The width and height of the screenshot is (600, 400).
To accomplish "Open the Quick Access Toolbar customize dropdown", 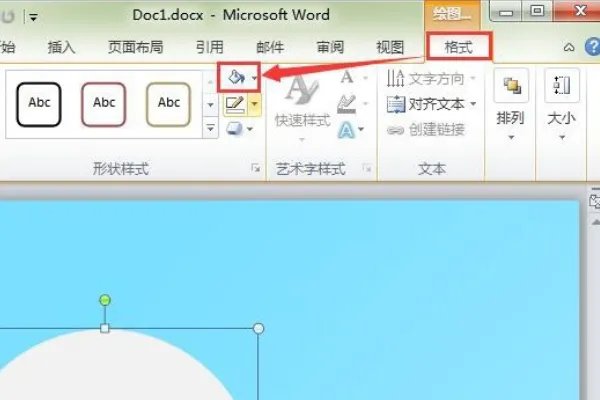I will point(33,17).
